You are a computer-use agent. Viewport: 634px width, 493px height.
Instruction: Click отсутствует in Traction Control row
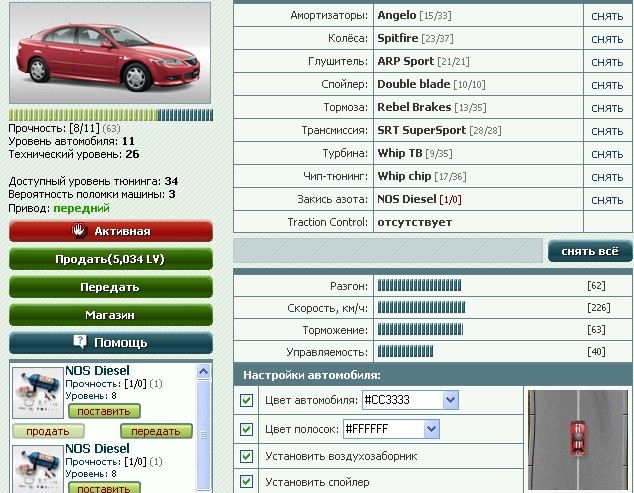[x=414, y=222]
